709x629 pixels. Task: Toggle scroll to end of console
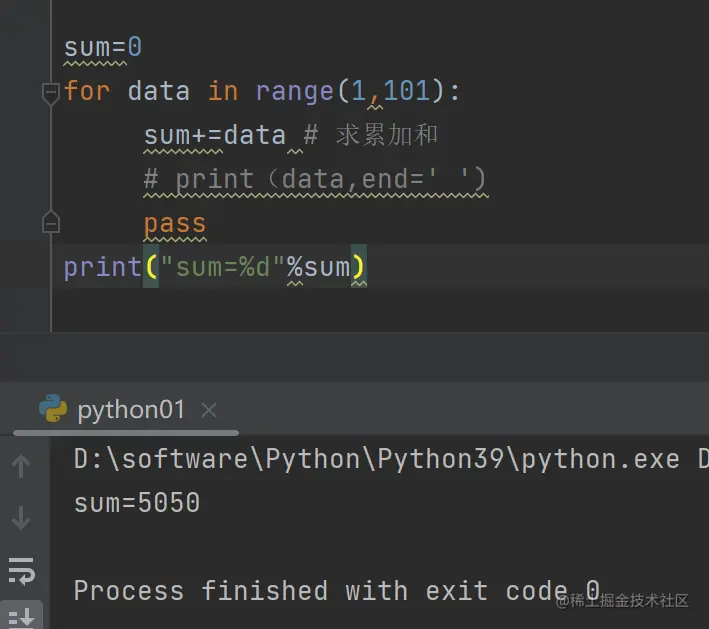click(21, 616)
